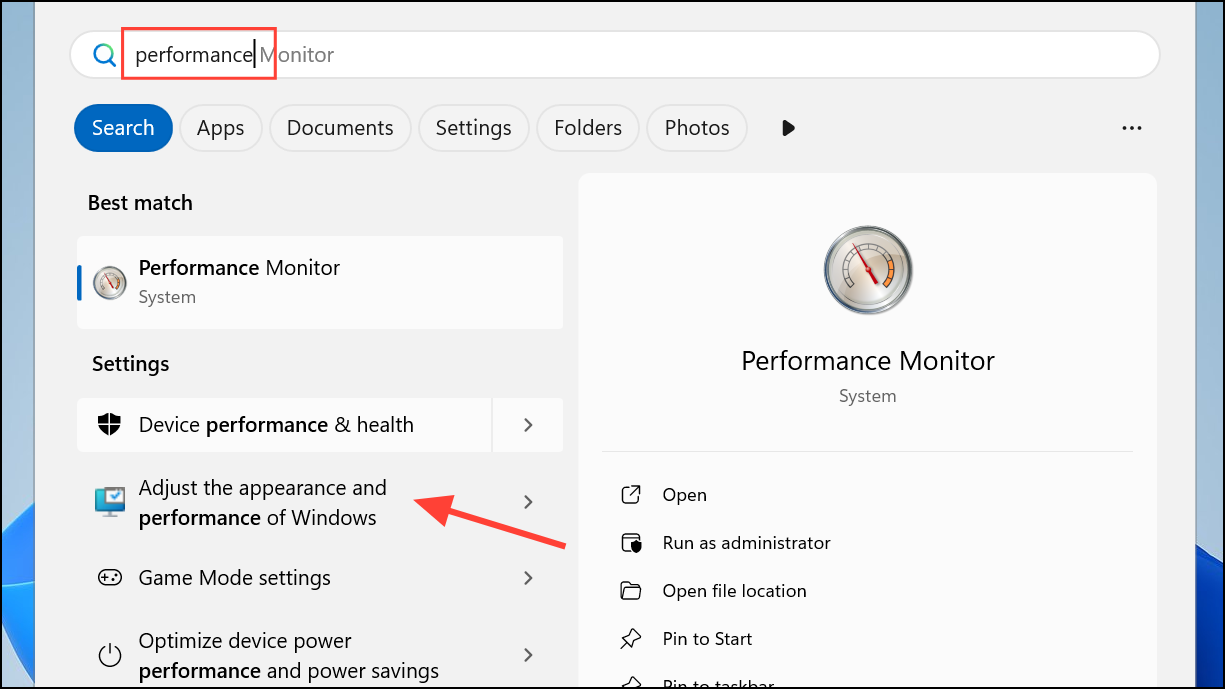Click the monitor icon for Adjust appearance

tap(110, 502)
